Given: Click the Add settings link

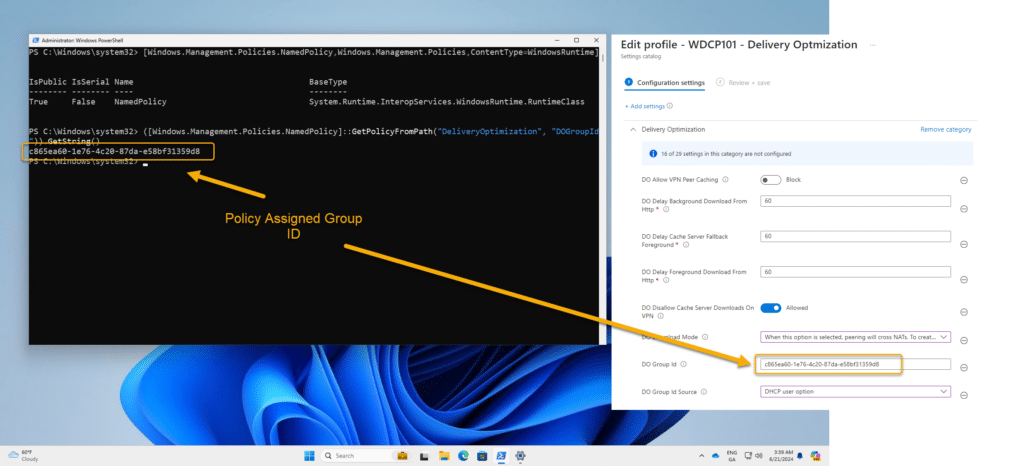Looking at the screenshot, I should [645, 106].
